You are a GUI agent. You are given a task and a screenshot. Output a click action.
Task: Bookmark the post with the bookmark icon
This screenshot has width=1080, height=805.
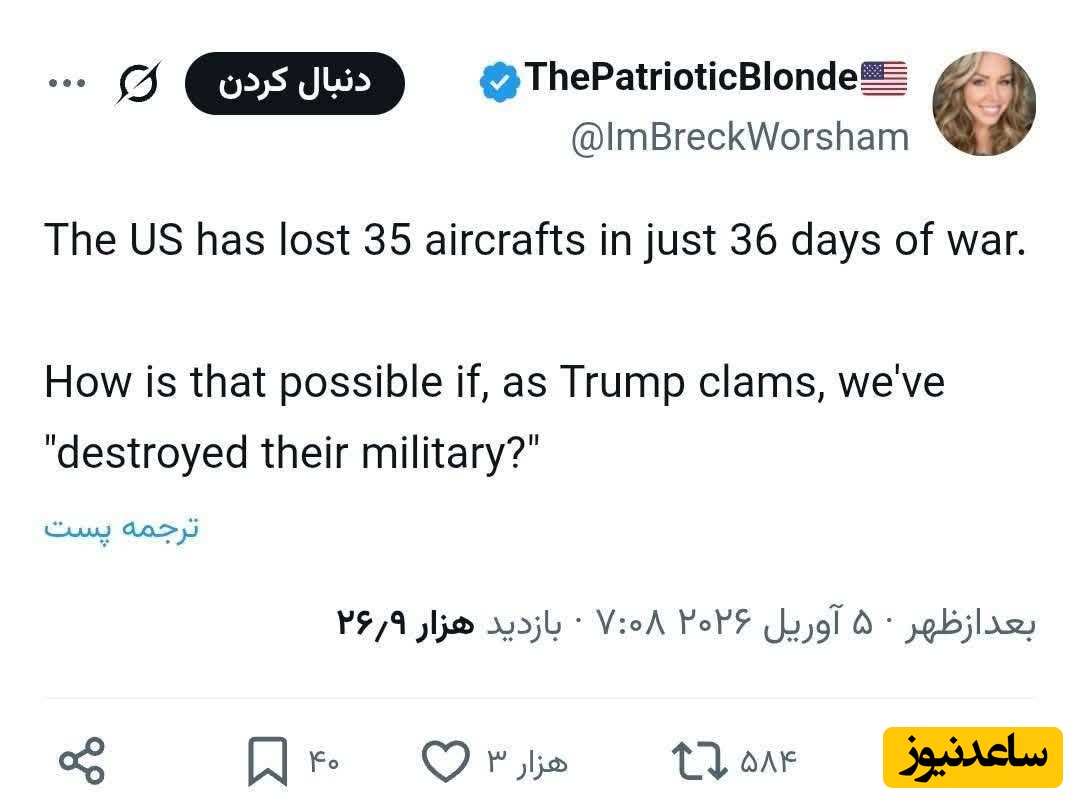click(x=267, y=762)
